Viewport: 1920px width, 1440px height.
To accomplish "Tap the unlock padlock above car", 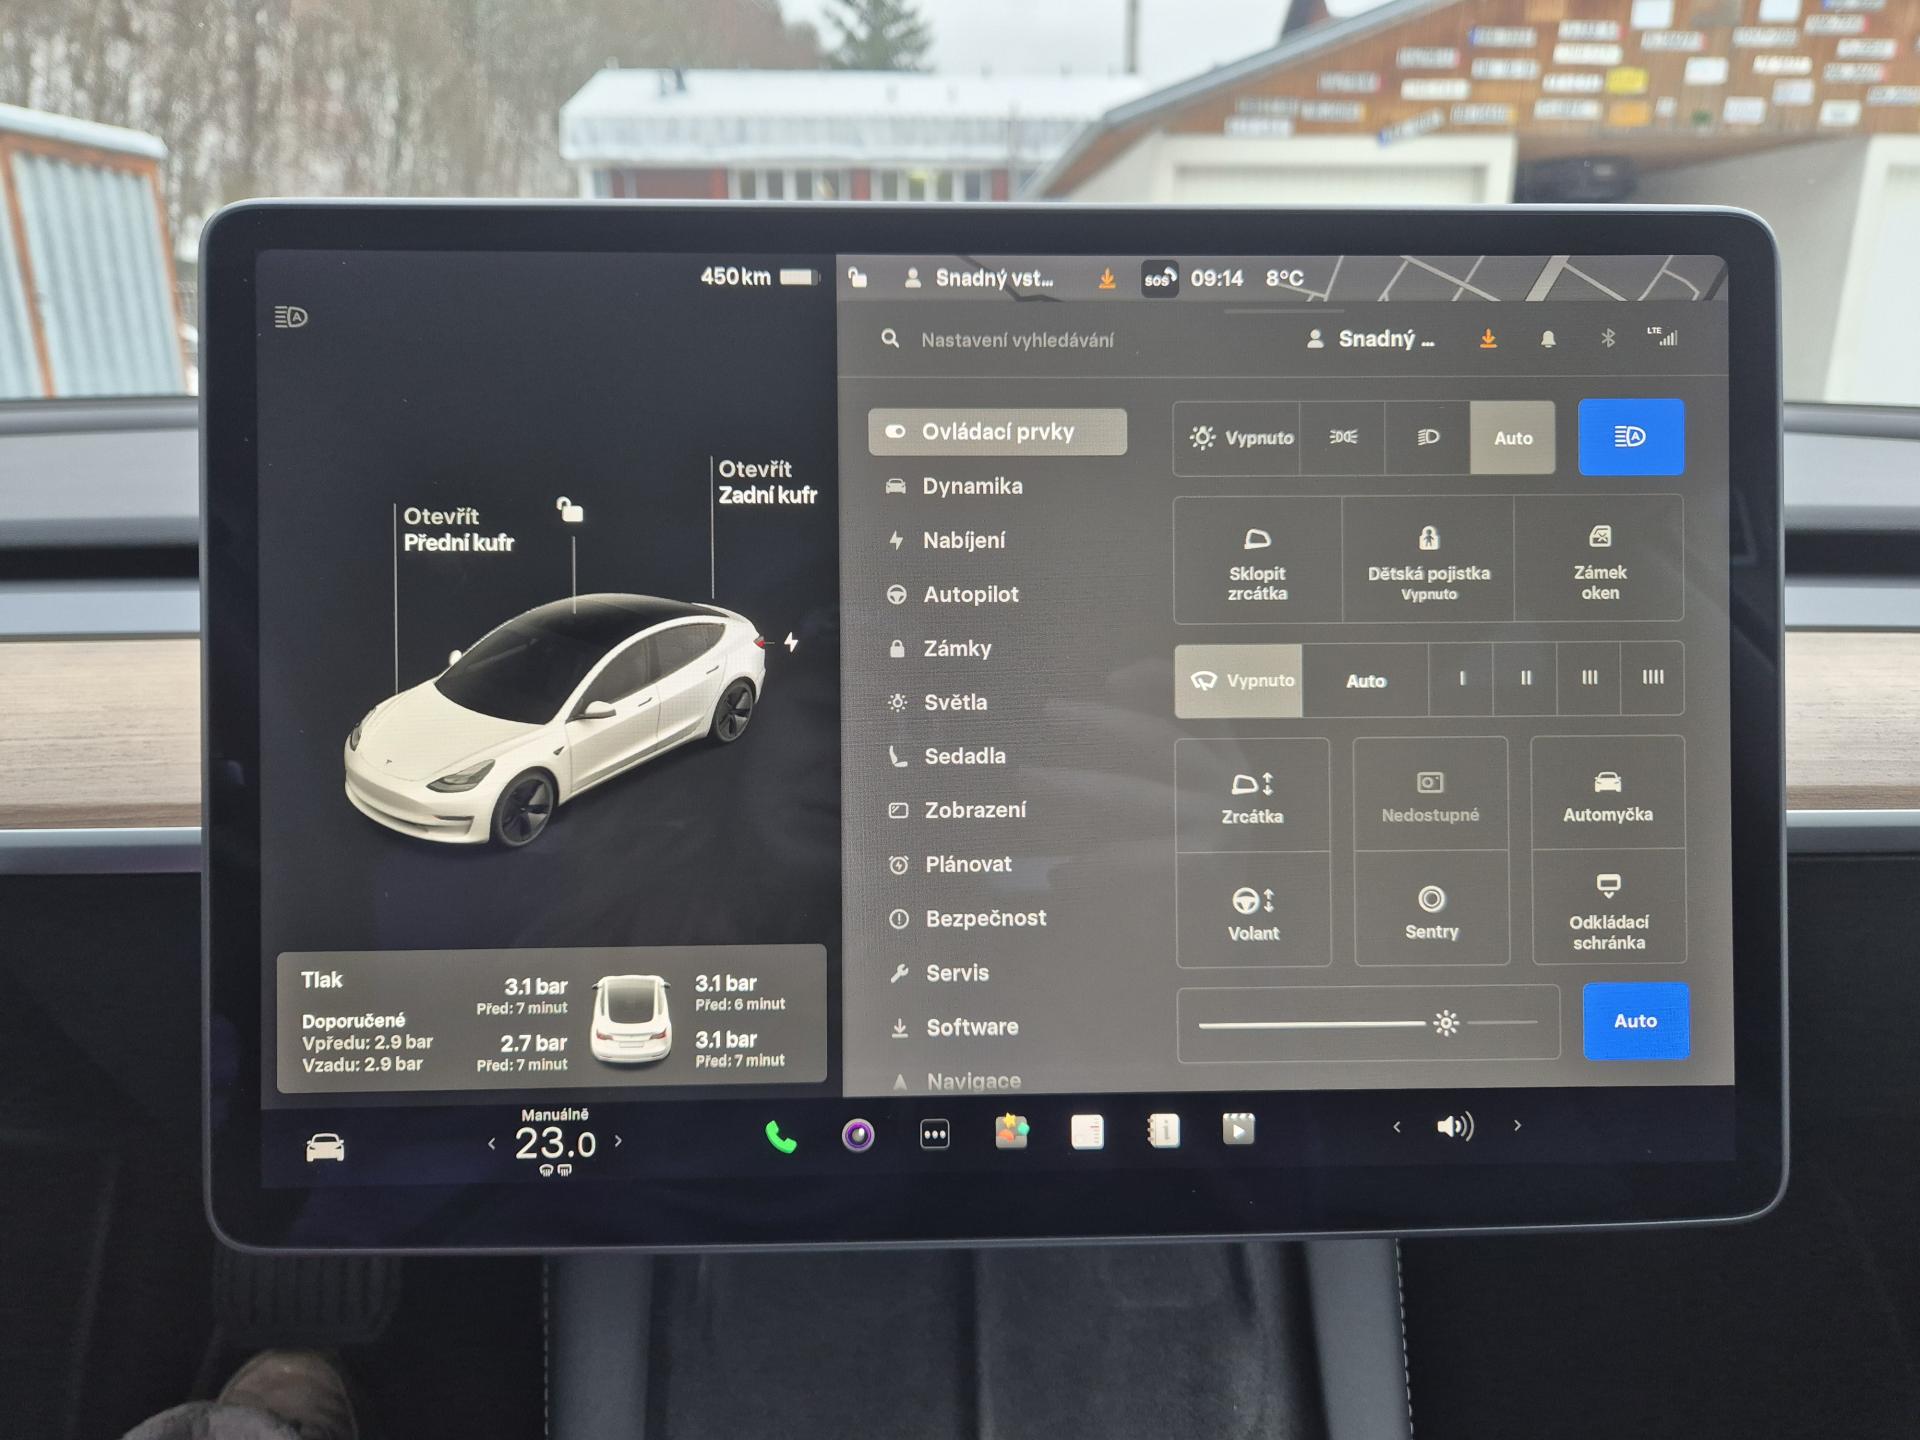I will click(570, 510).
